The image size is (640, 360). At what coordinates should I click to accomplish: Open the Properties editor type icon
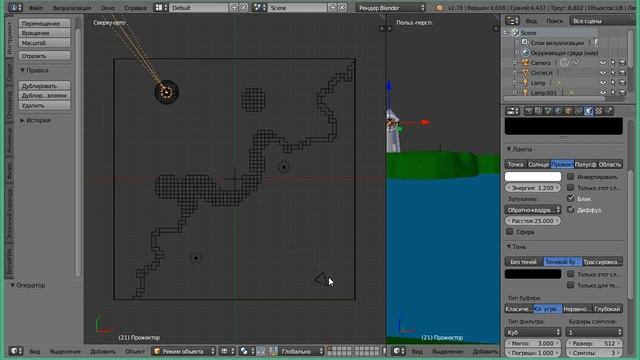click(x=512, y=111)
